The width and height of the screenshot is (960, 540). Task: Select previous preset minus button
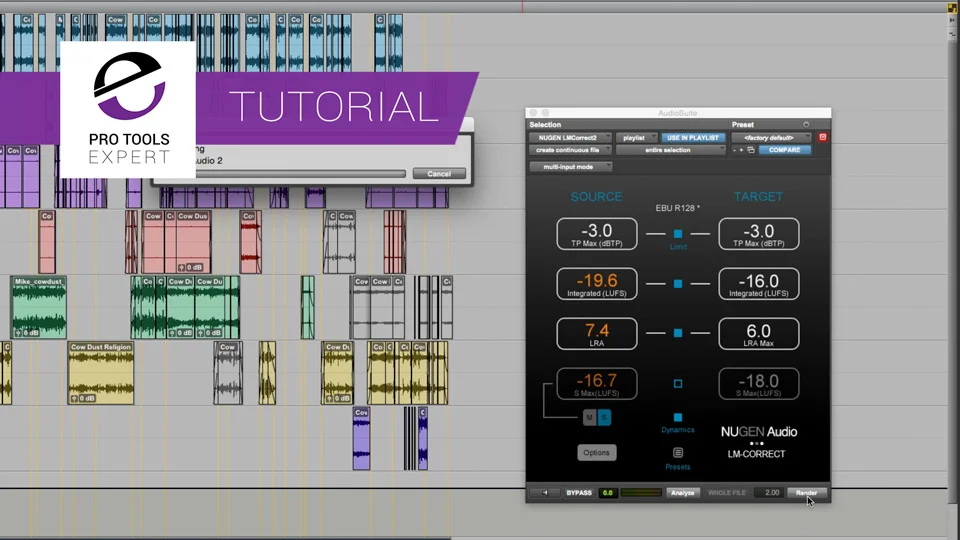click(x=735, y=150)
